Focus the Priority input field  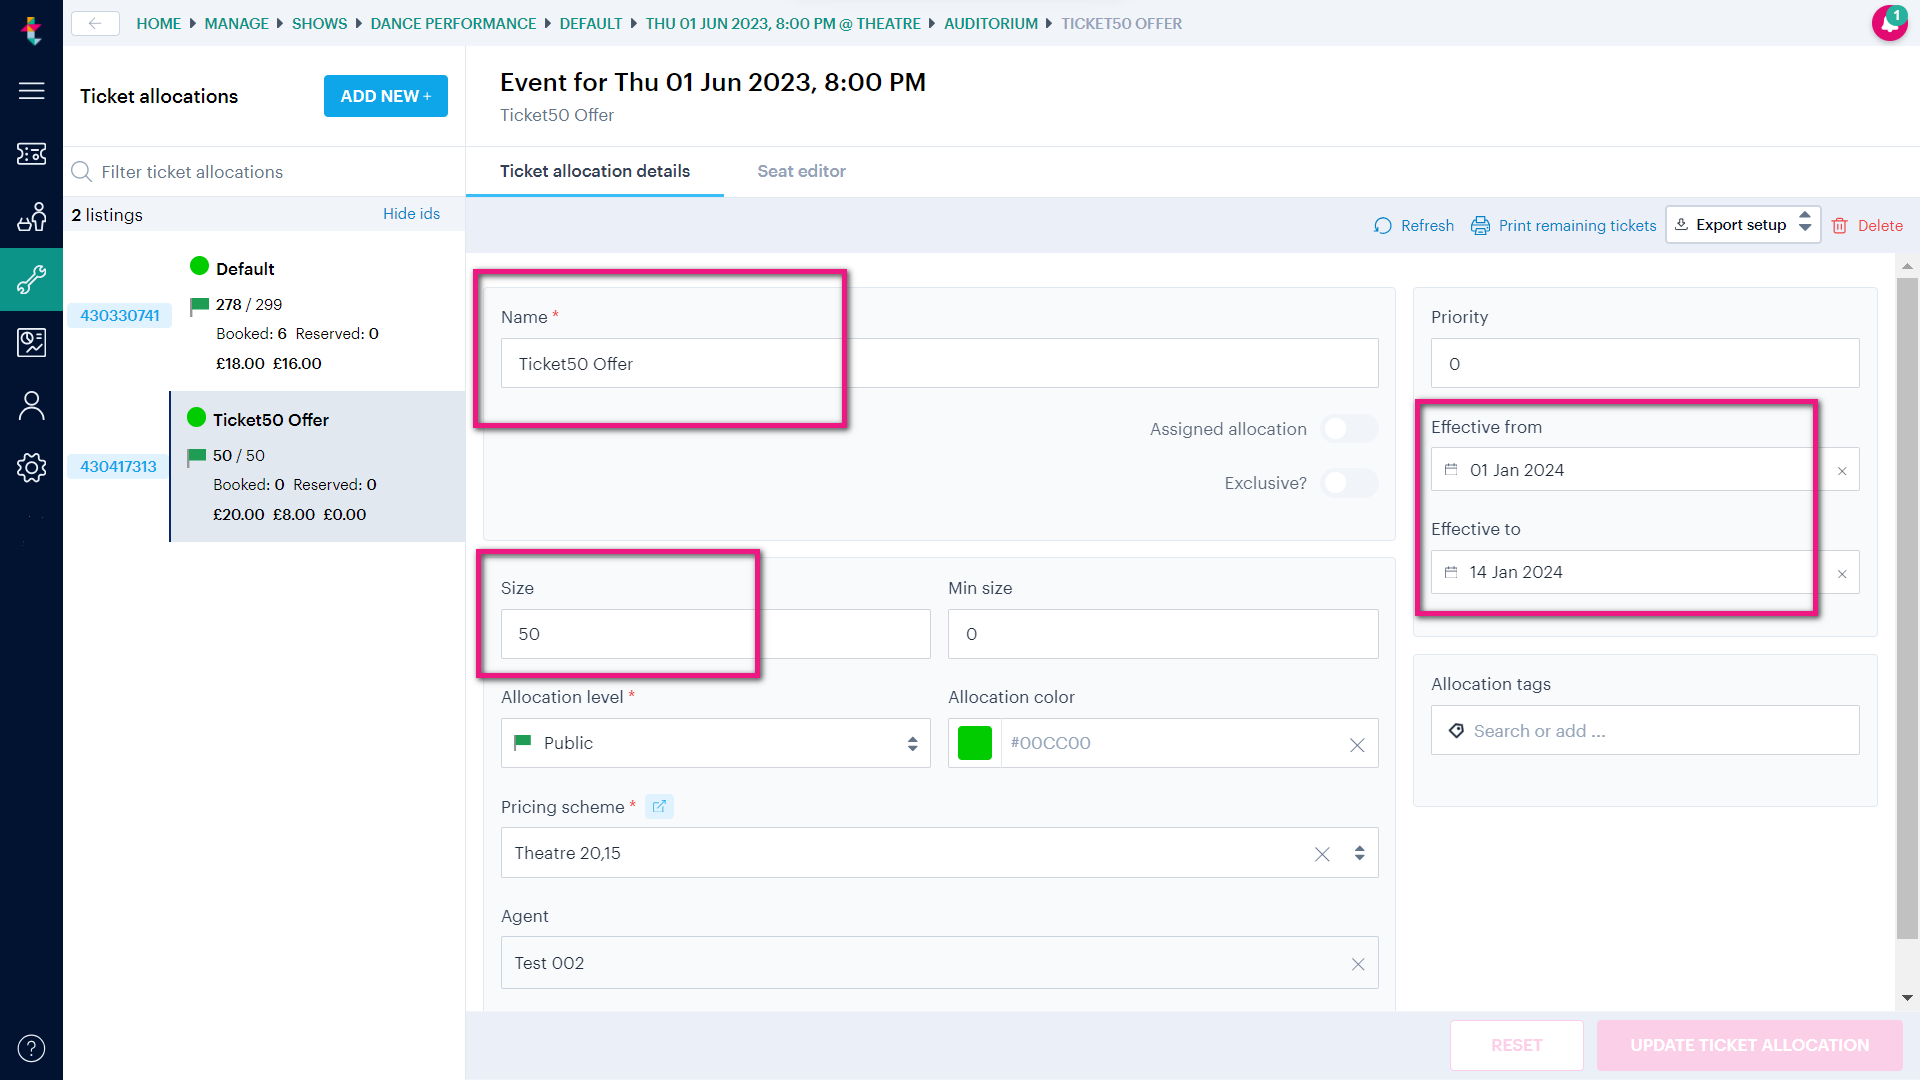coord(1644,363)
